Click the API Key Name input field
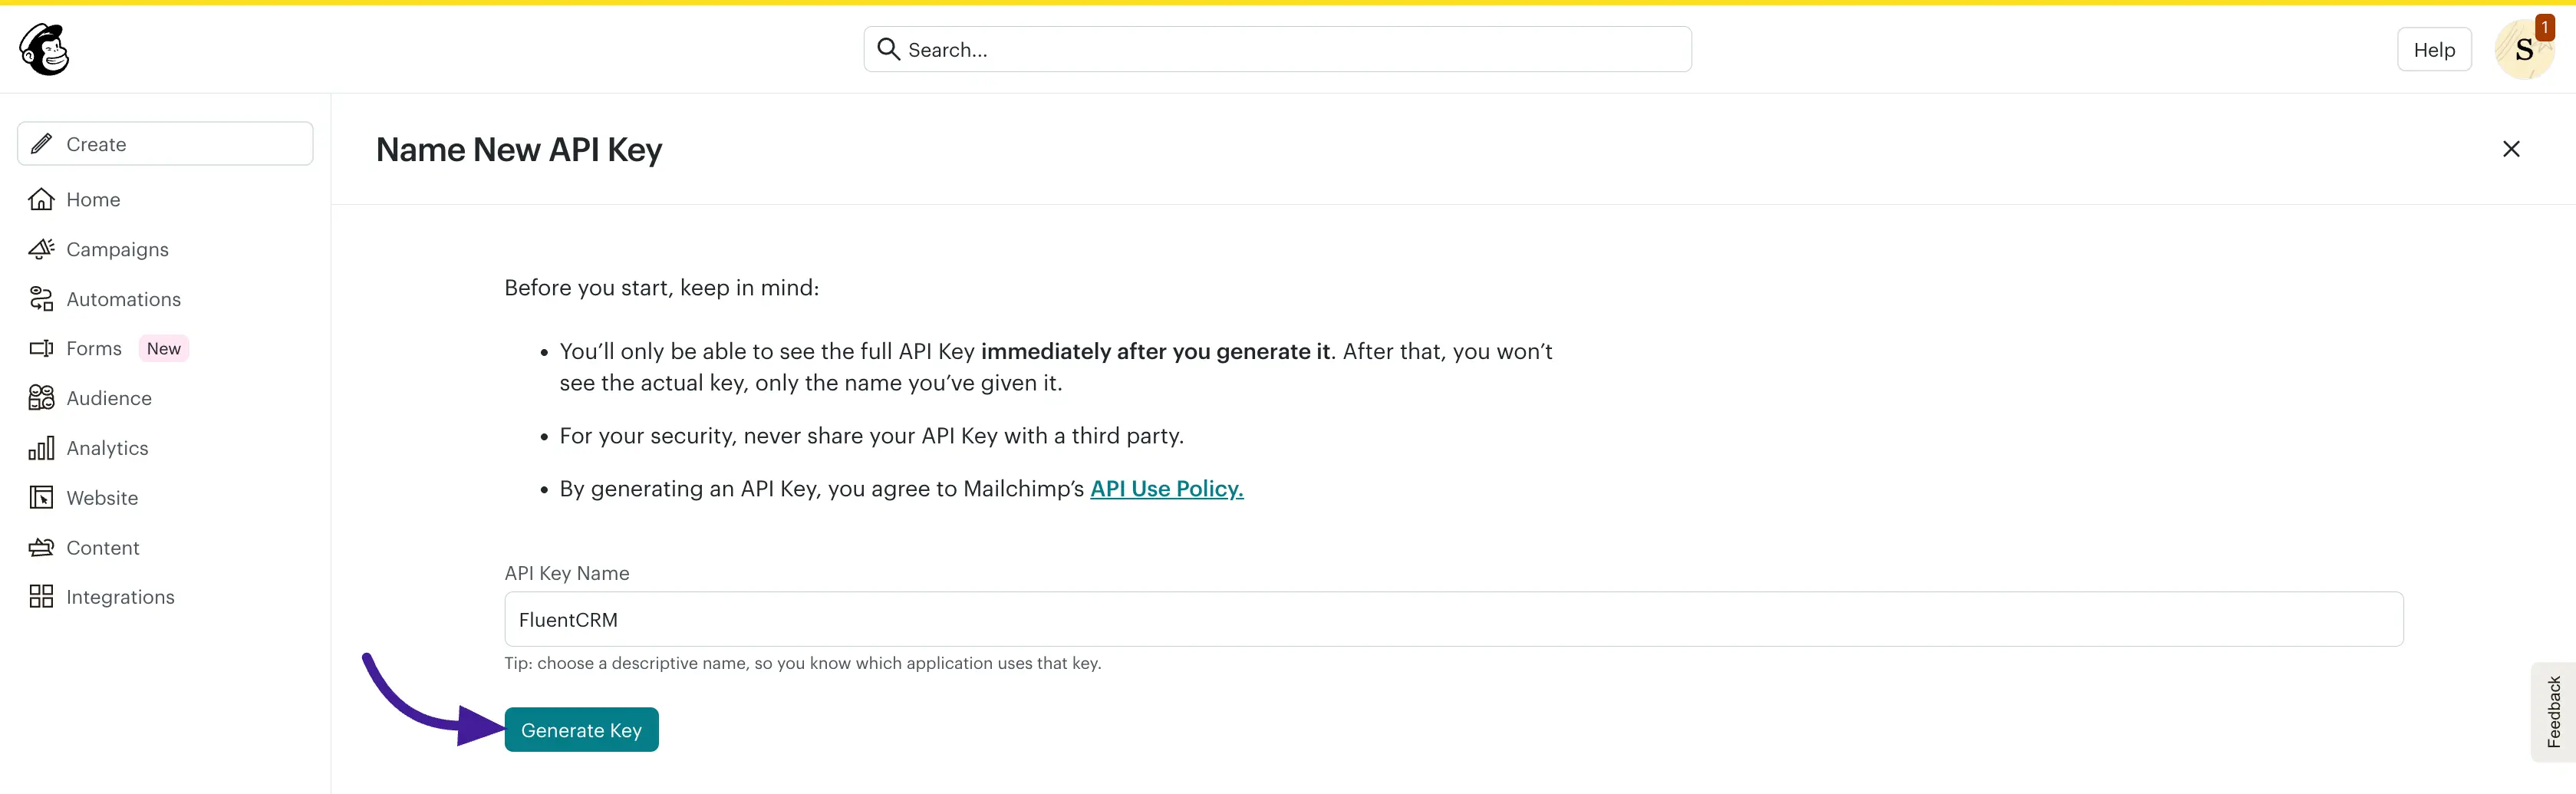The height and width of the screenshot is (794, 2576). point(1453,619)
